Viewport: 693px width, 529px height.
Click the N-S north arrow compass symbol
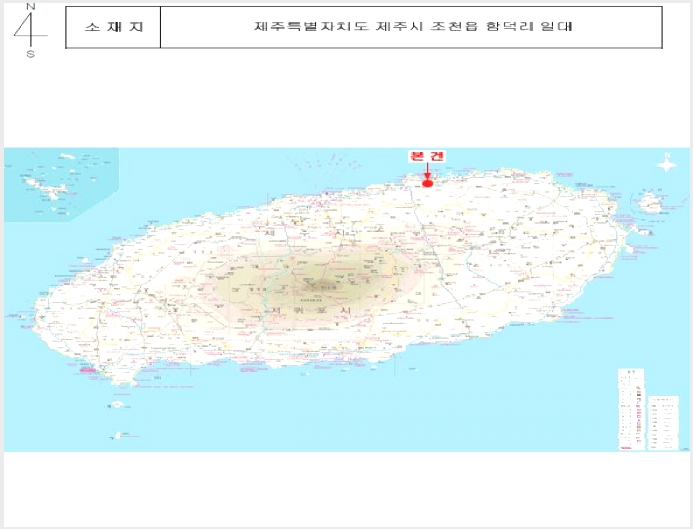(x=30, y=30)
